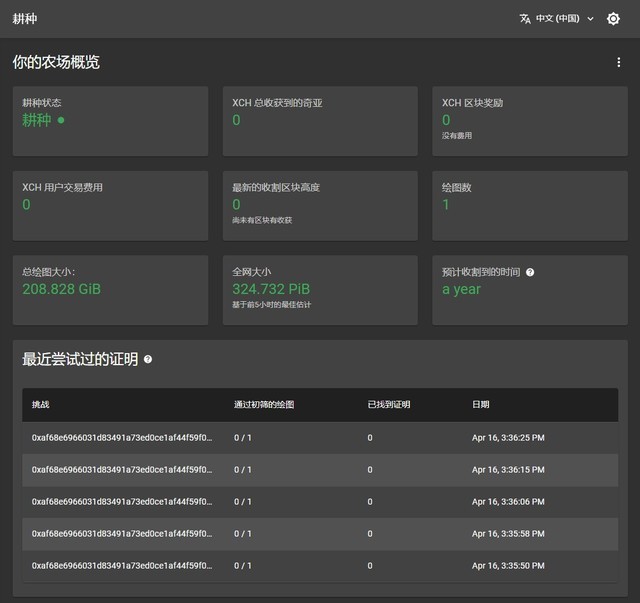640x603 pixels.
Task: Open the three-dot farm overview menu
Action: pyautogui.click(x=618, y=62)
